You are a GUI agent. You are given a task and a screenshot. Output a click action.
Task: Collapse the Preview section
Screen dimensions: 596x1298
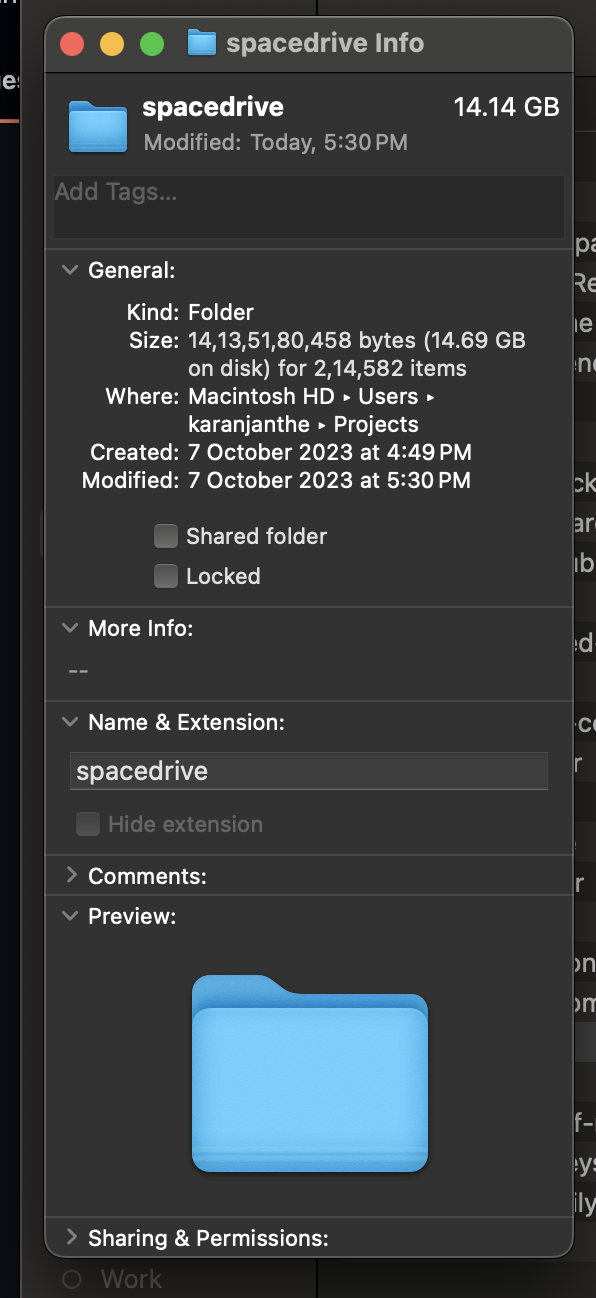[x=69, y=916]
